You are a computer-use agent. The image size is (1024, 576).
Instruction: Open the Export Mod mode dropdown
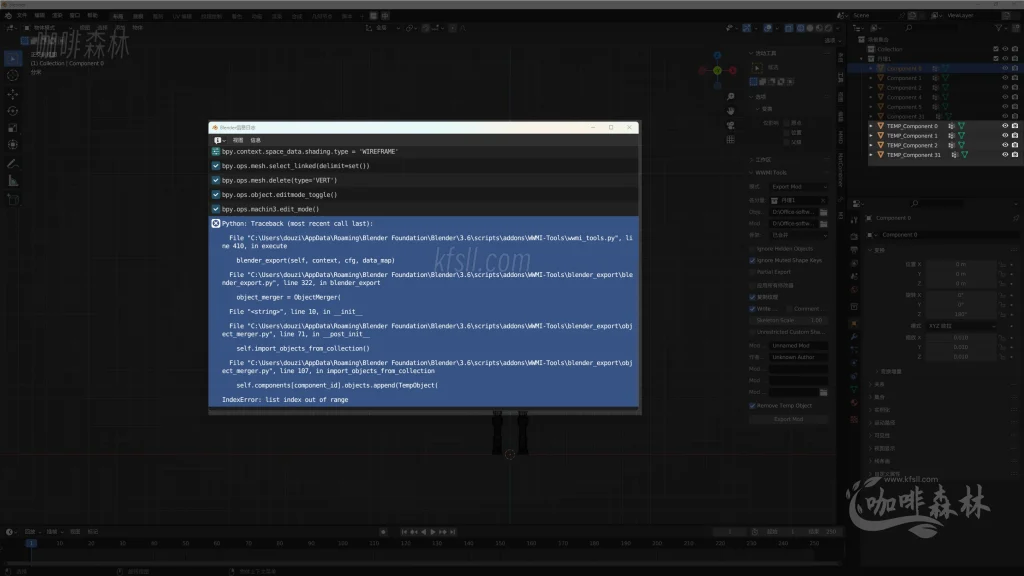coord(798,187)
